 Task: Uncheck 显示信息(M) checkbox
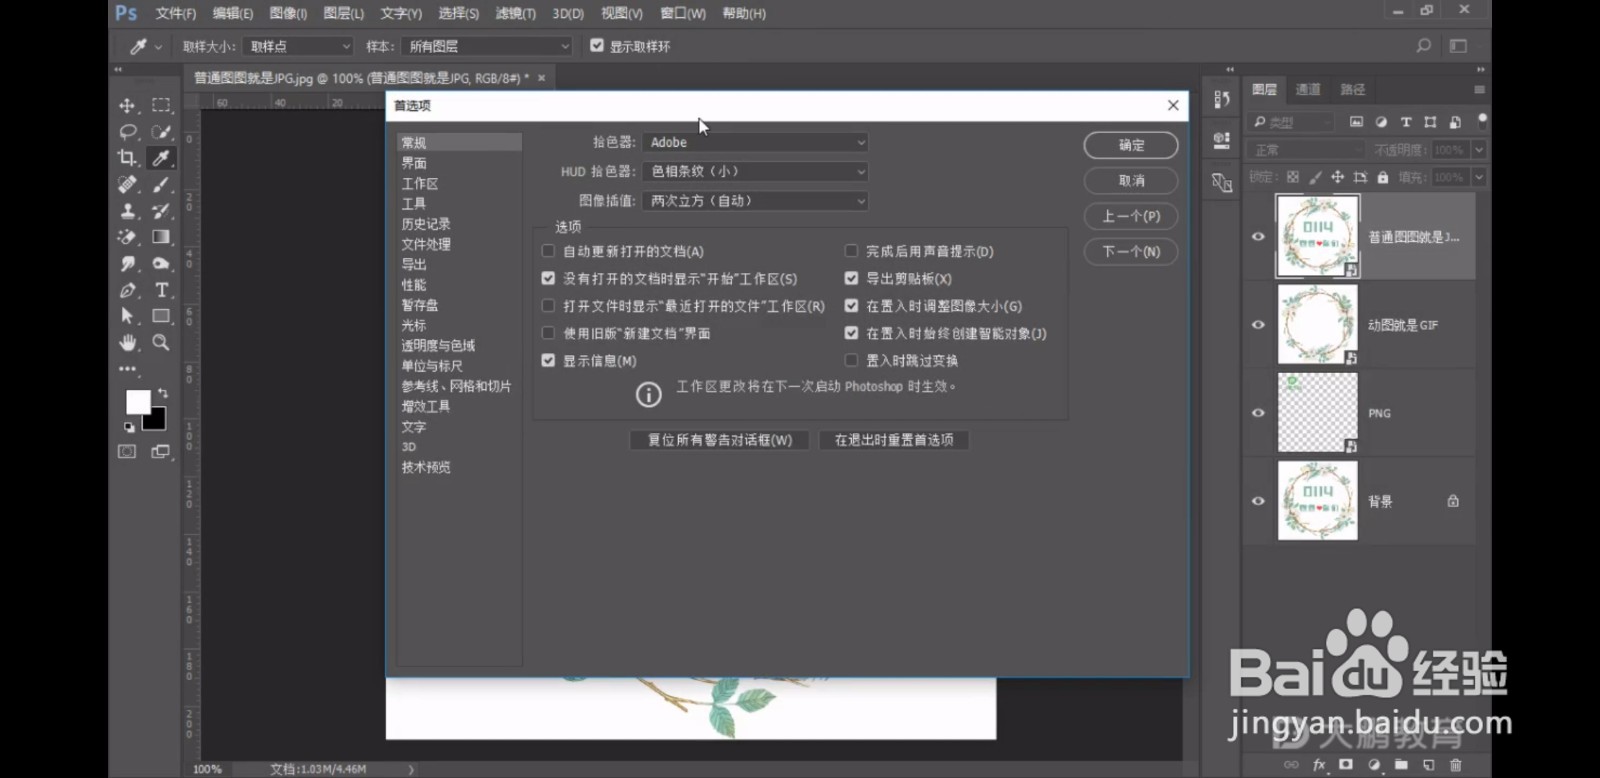[x=548, y=360]
